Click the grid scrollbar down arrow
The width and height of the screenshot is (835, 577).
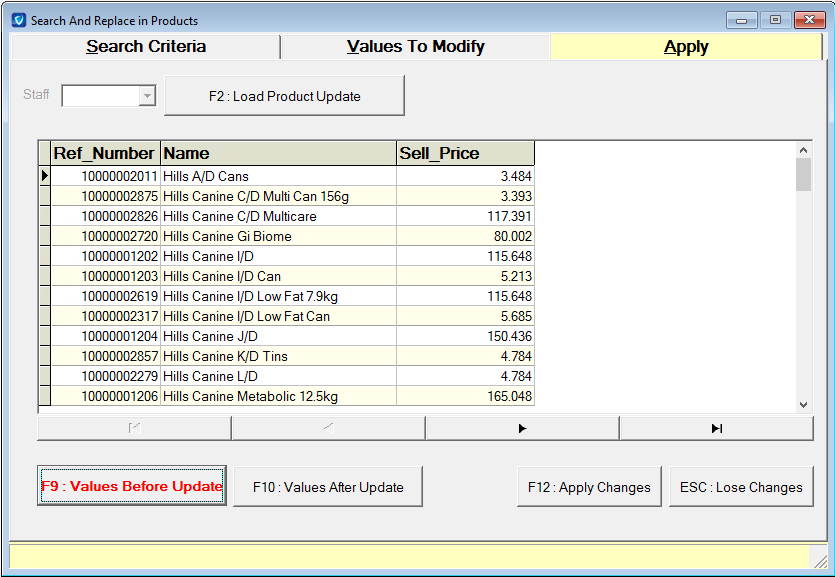[x=804, y=405]
